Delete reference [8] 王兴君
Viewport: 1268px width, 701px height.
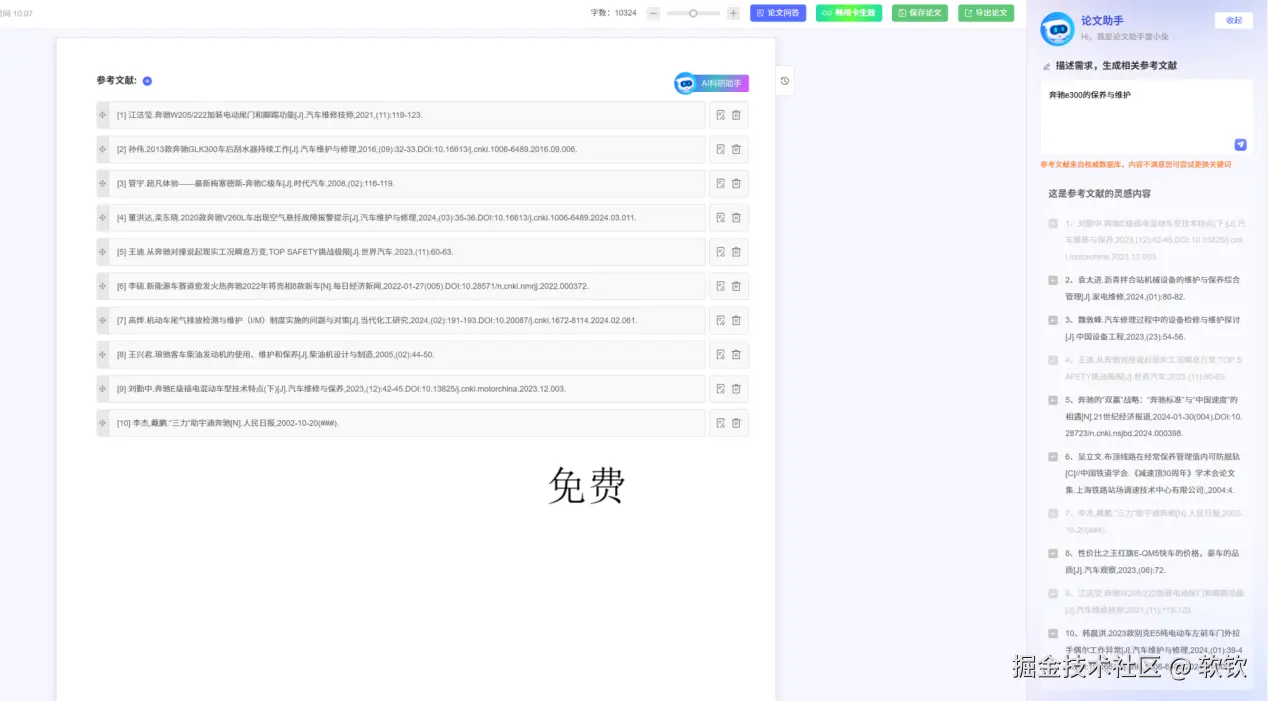pyautogui.click(x=736, y=354)
